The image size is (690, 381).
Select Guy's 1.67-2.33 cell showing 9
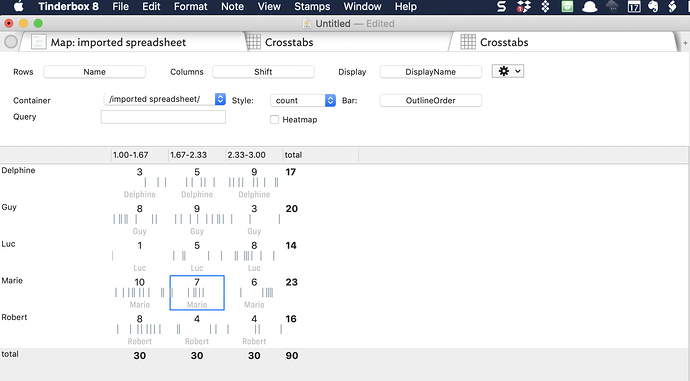(x=197, y=219)
